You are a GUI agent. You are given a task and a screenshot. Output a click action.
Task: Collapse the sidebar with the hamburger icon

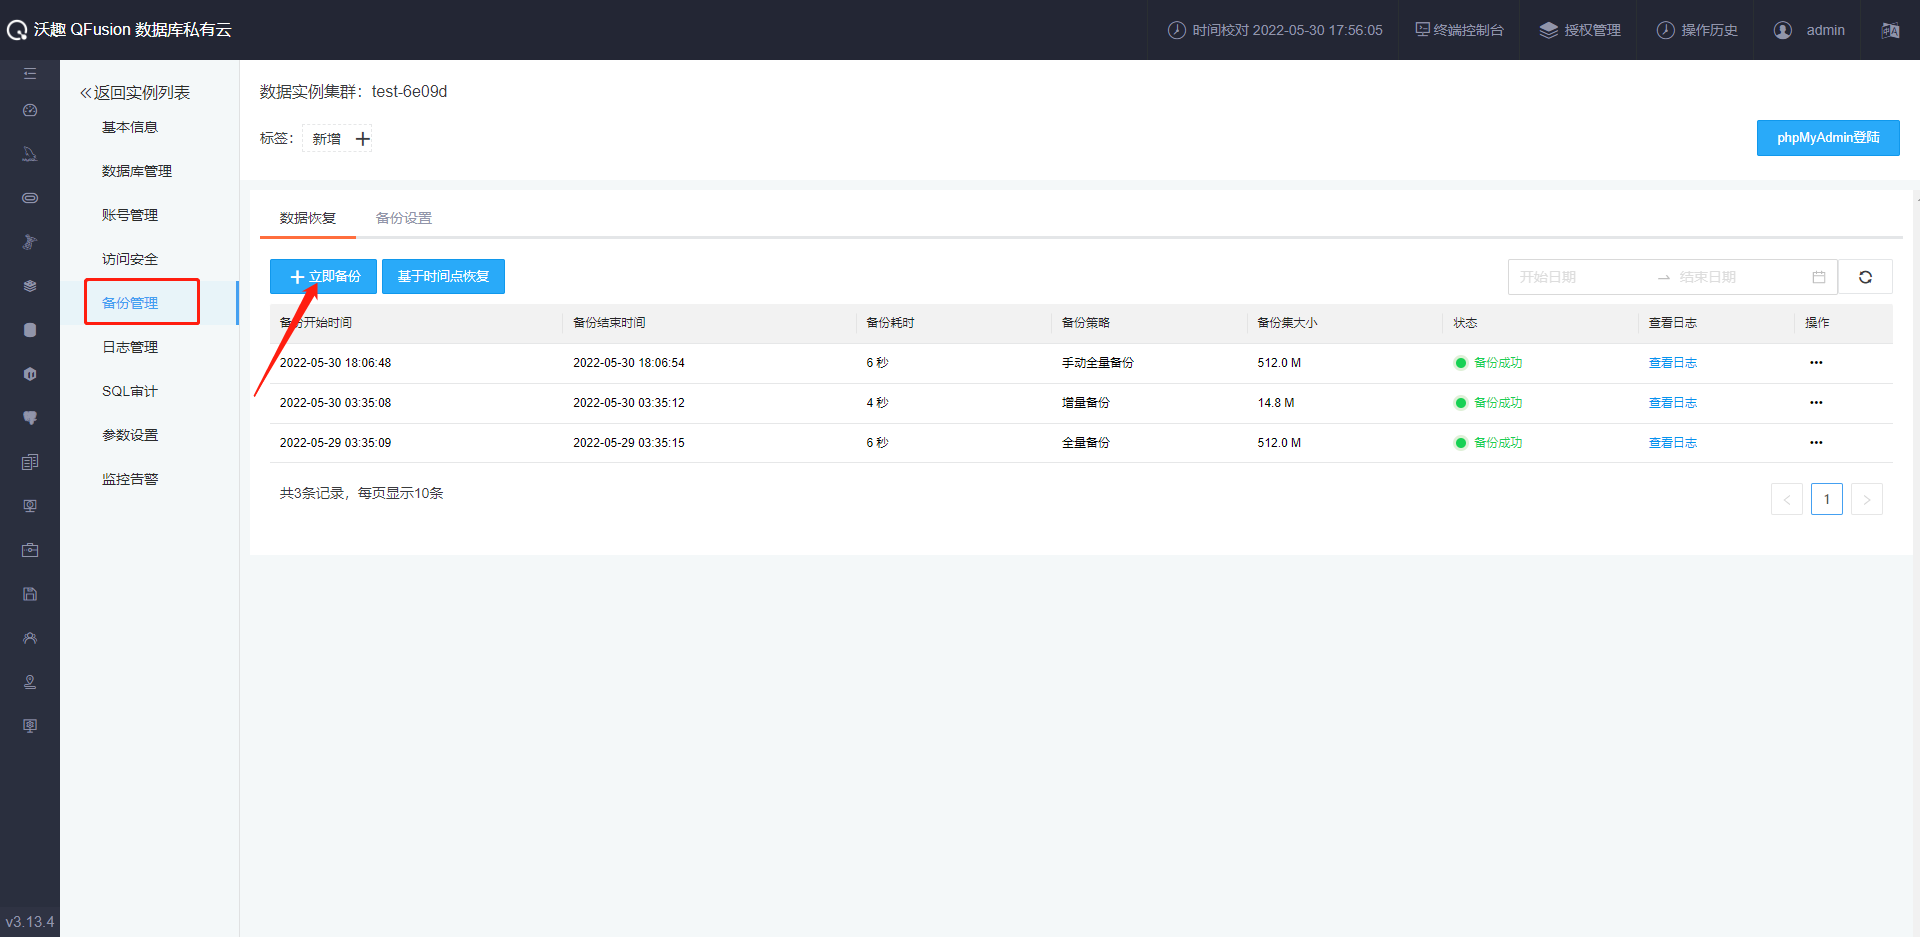point(30,74)
